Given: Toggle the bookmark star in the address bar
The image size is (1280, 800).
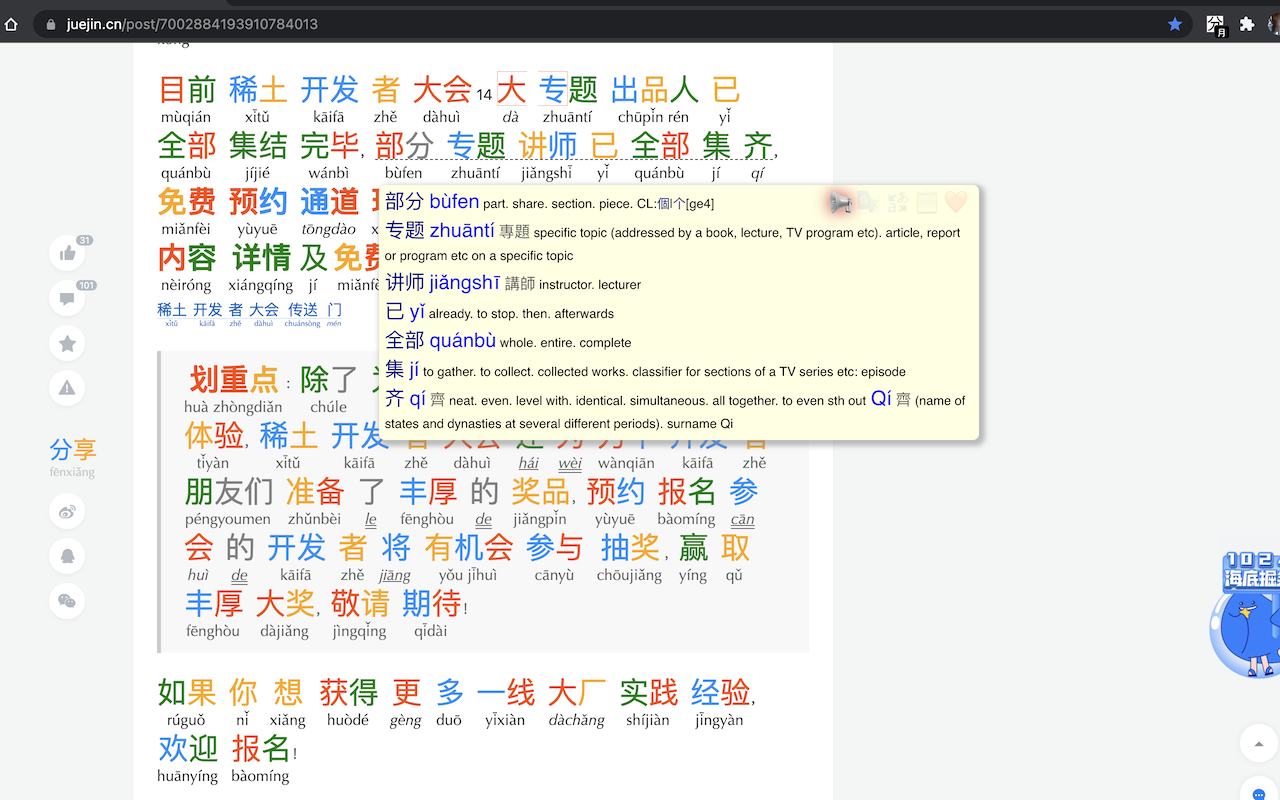Looking at the screenshot, I should coord(1173,22).
